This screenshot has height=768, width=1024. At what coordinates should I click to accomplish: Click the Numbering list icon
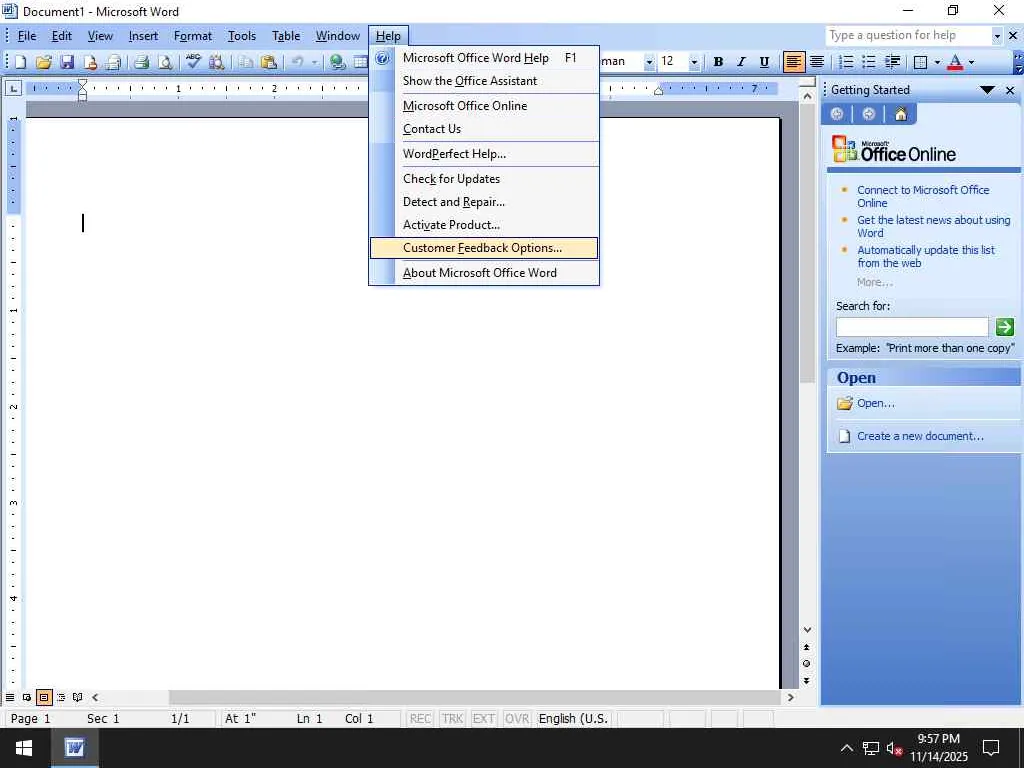(846, 62)
